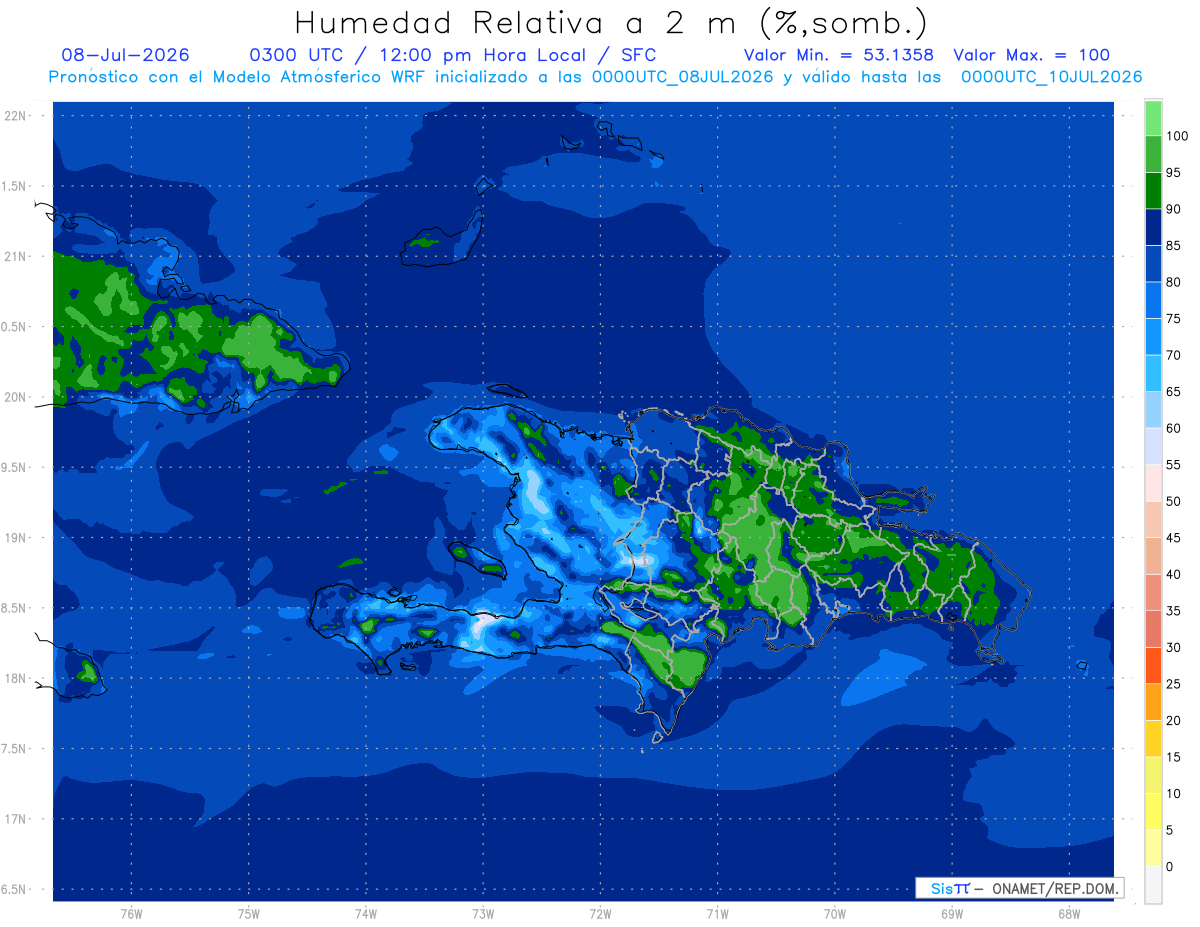Select the 69W longitude label
Viewport: 1200px width, 927px height.
[x=952, y=913]
